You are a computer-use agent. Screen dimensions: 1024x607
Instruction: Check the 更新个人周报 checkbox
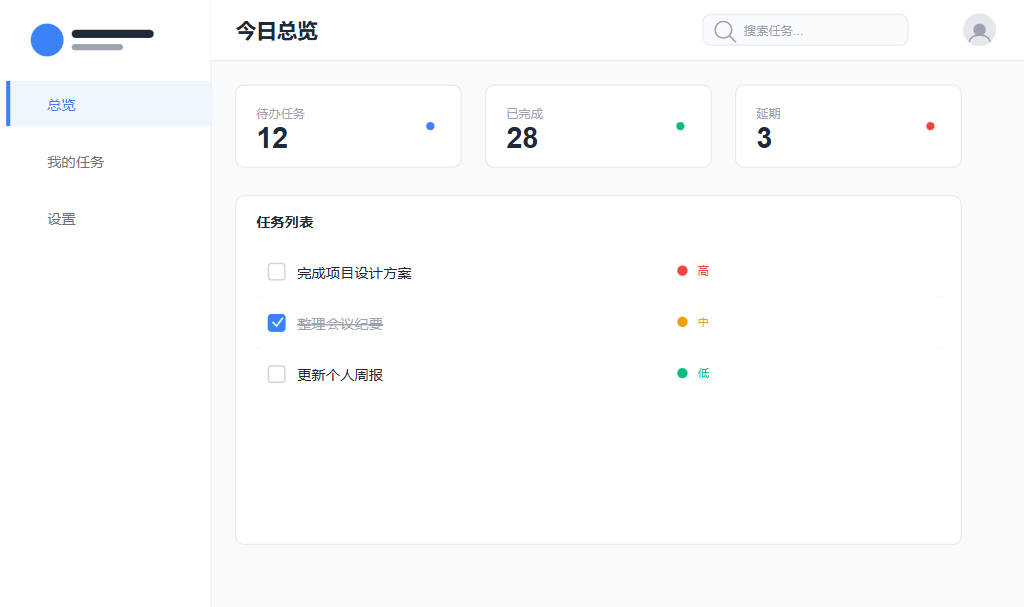(x=277, y=373)
